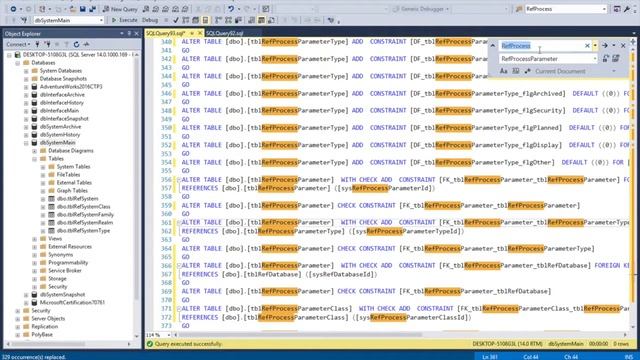Open the Find term history dropdown
Viewport: 640px width, 360px height.
pos(595,46)
